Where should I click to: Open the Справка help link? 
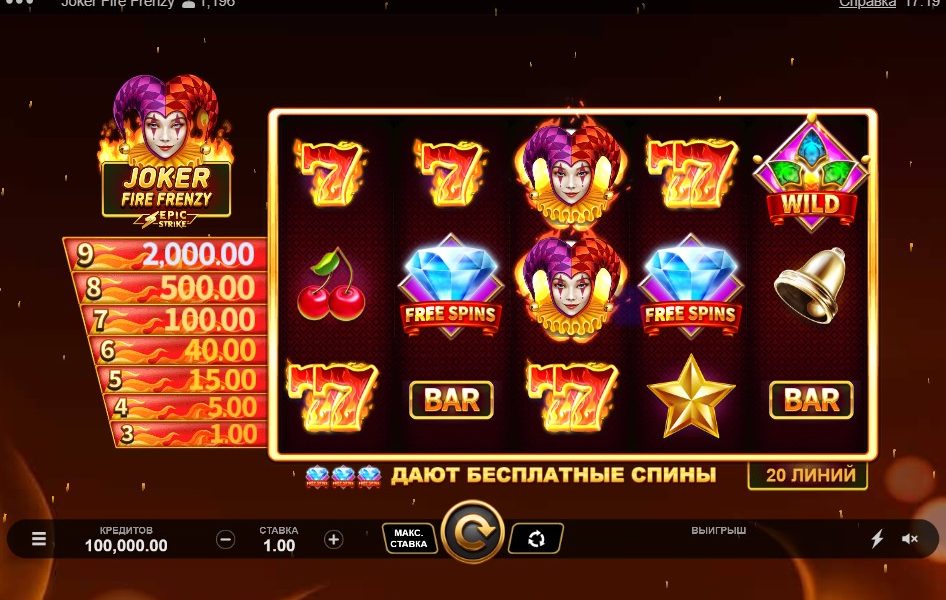(x=868, y=4)
